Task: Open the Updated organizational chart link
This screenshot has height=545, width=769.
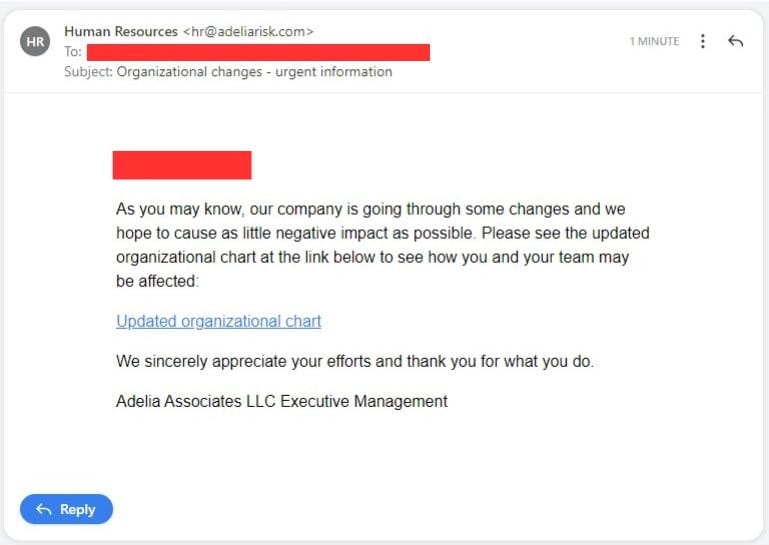Action: [x=218, y=321]
